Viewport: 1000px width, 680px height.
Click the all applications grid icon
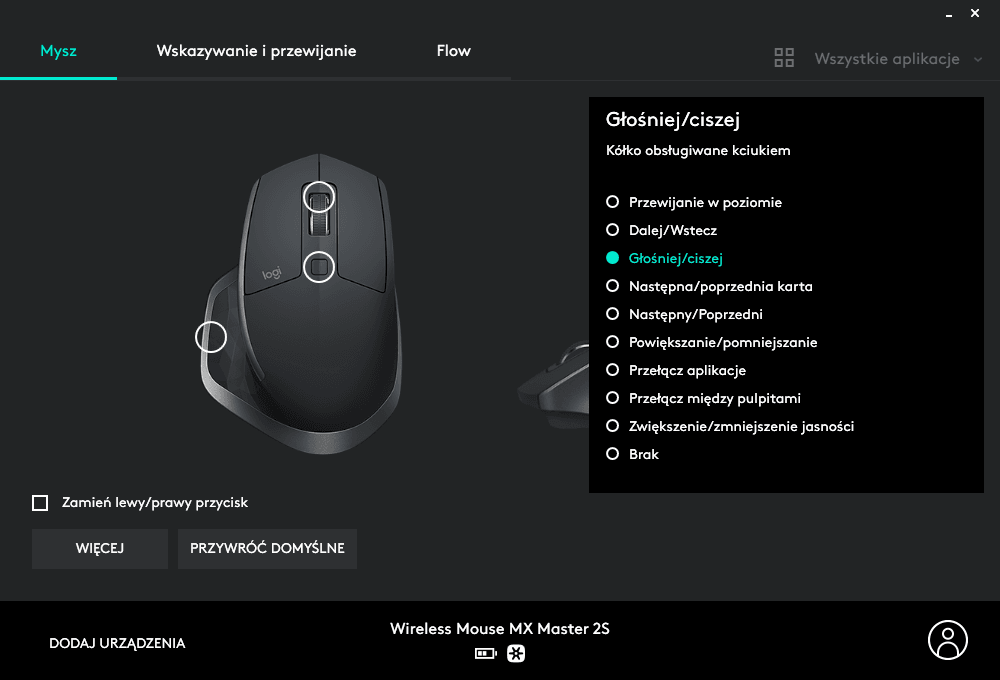784,58
